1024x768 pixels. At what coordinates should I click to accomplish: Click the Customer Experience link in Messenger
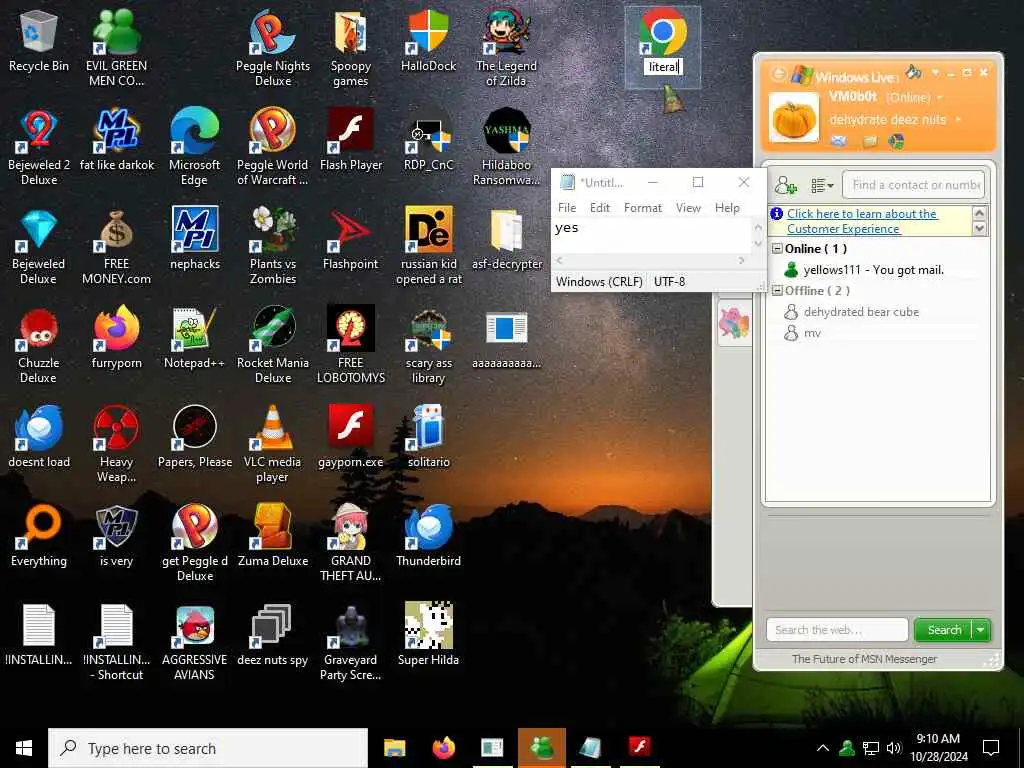[x=862, y=221]
